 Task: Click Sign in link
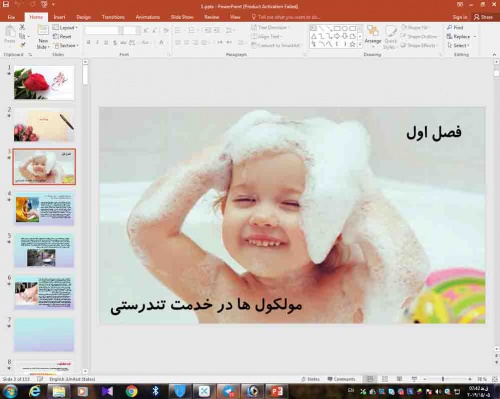click(x=460, y=17)
